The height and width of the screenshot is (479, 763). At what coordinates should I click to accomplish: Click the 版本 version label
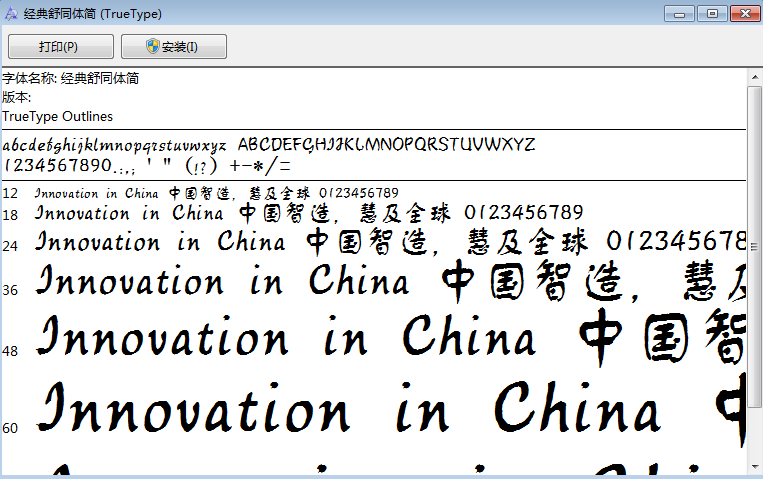[x=17, y=98]
